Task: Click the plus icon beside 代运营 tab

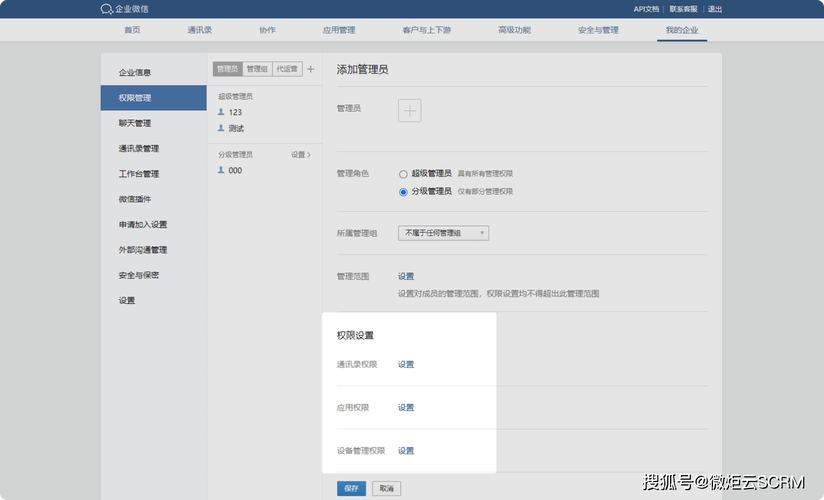Action: [310, 69]
